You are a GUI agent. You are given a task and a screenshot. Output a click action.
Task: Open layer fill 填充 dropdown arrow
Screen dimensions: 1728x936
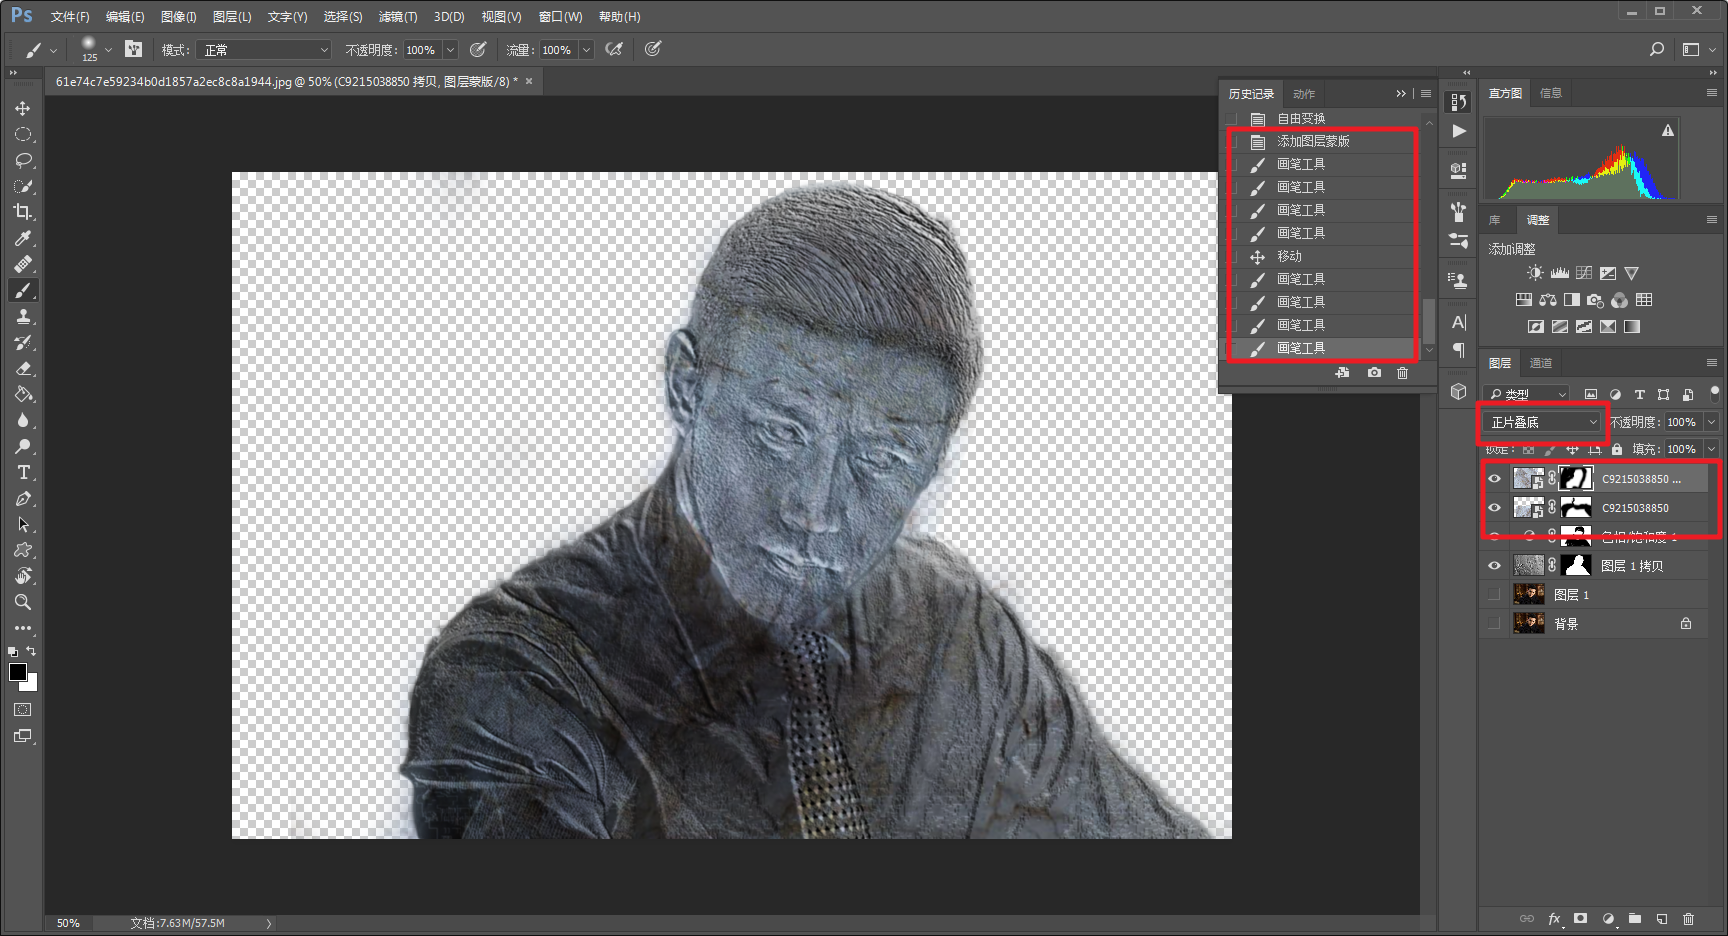1711,449
